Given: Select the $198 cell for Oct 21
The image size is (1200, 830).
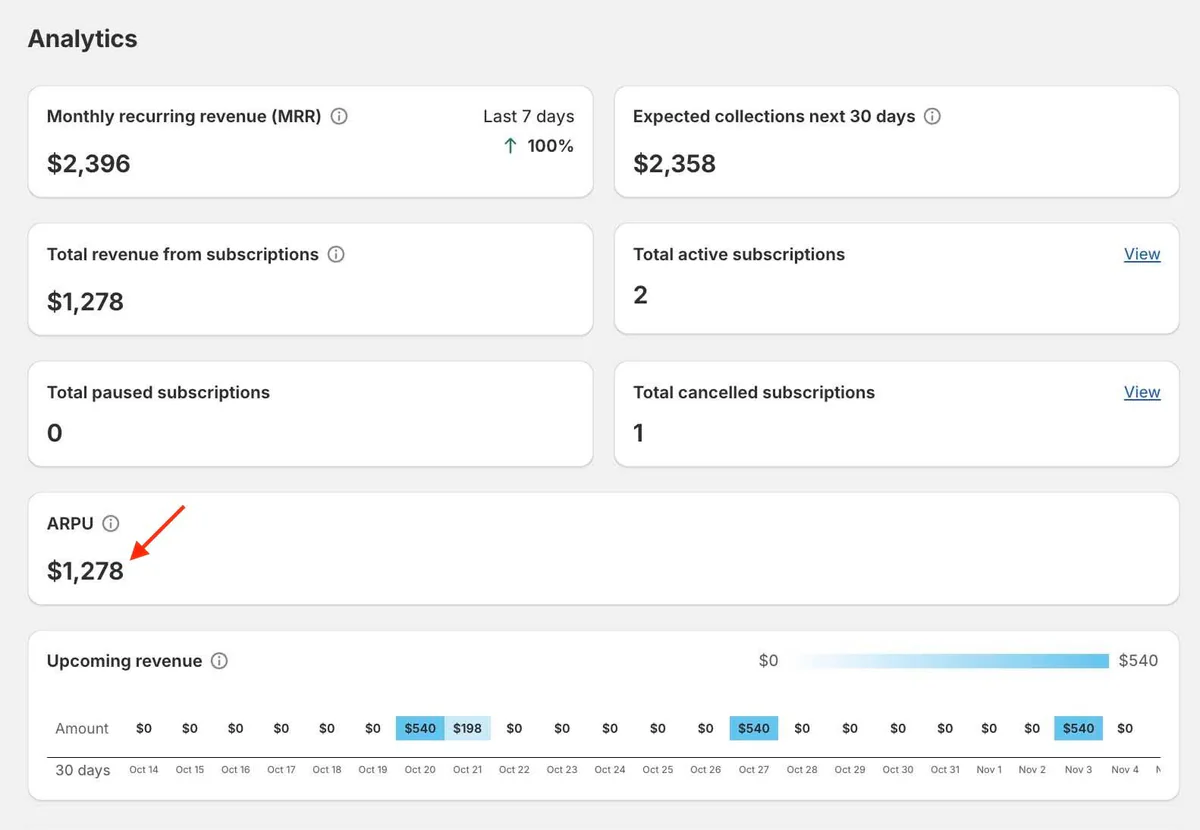Looking at the screenshot, I should pyautogui.click(x=467, y=728).
